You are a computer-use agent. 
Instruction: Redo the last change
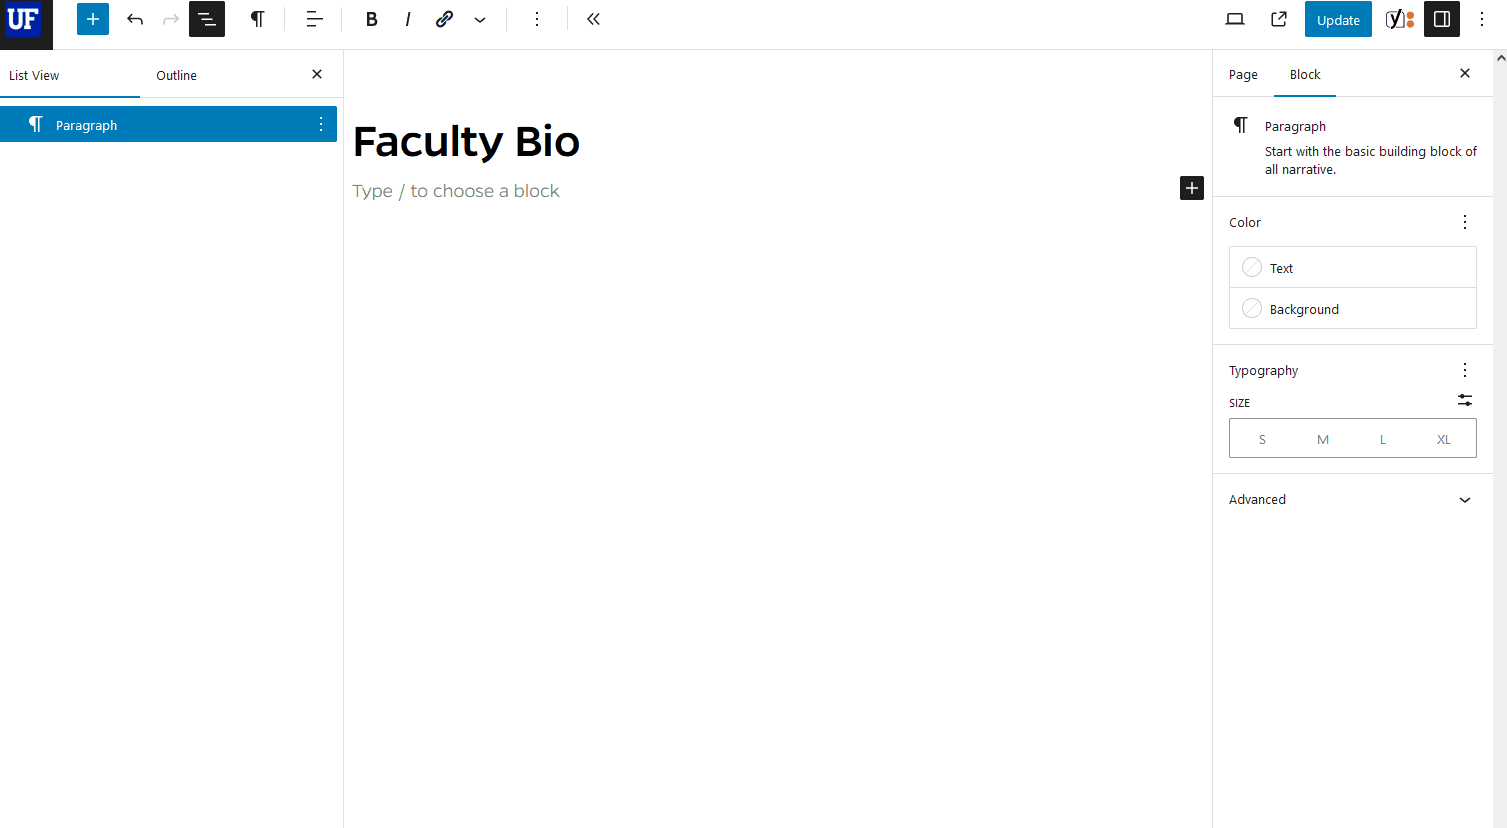point(170,19)
